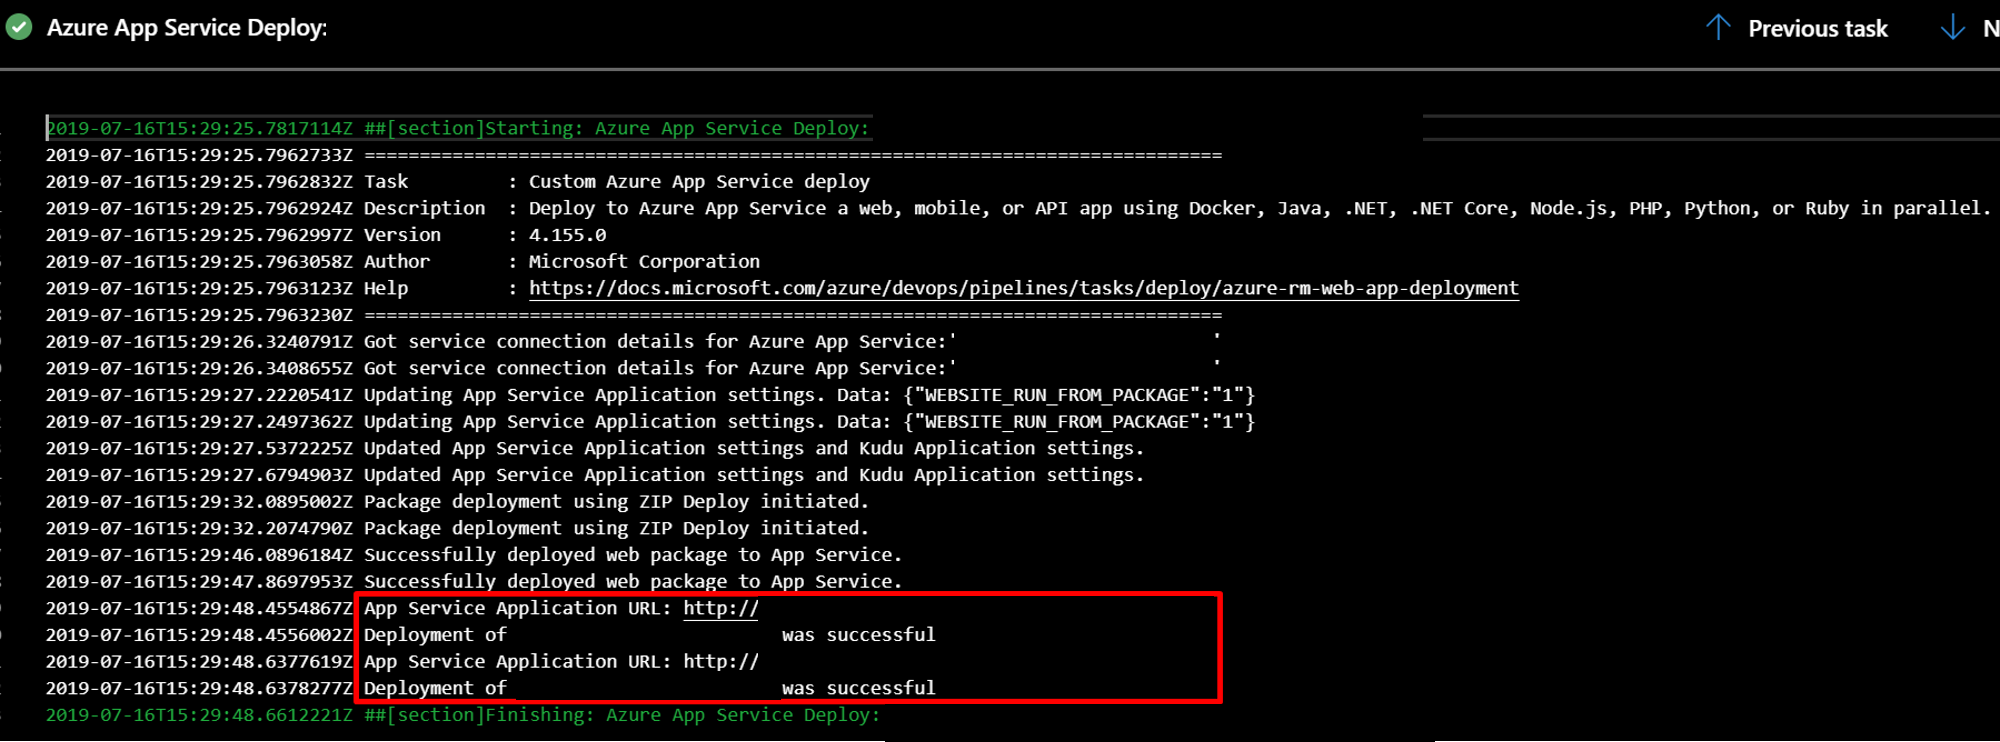The image size is (2000, 742).
Task: Select 15:29:46.0896184Z Successfully deployed line
Action: tap(474, 555)
